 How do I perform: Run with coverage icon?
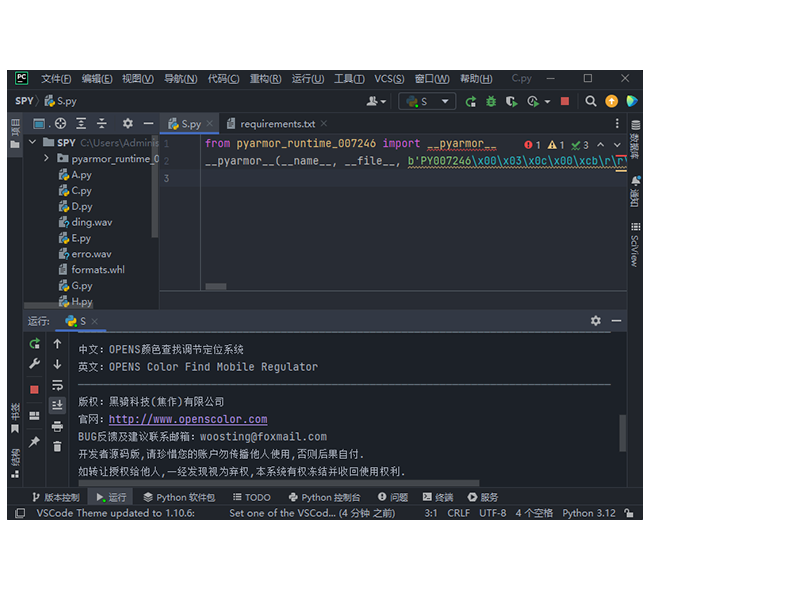(511, 102)
